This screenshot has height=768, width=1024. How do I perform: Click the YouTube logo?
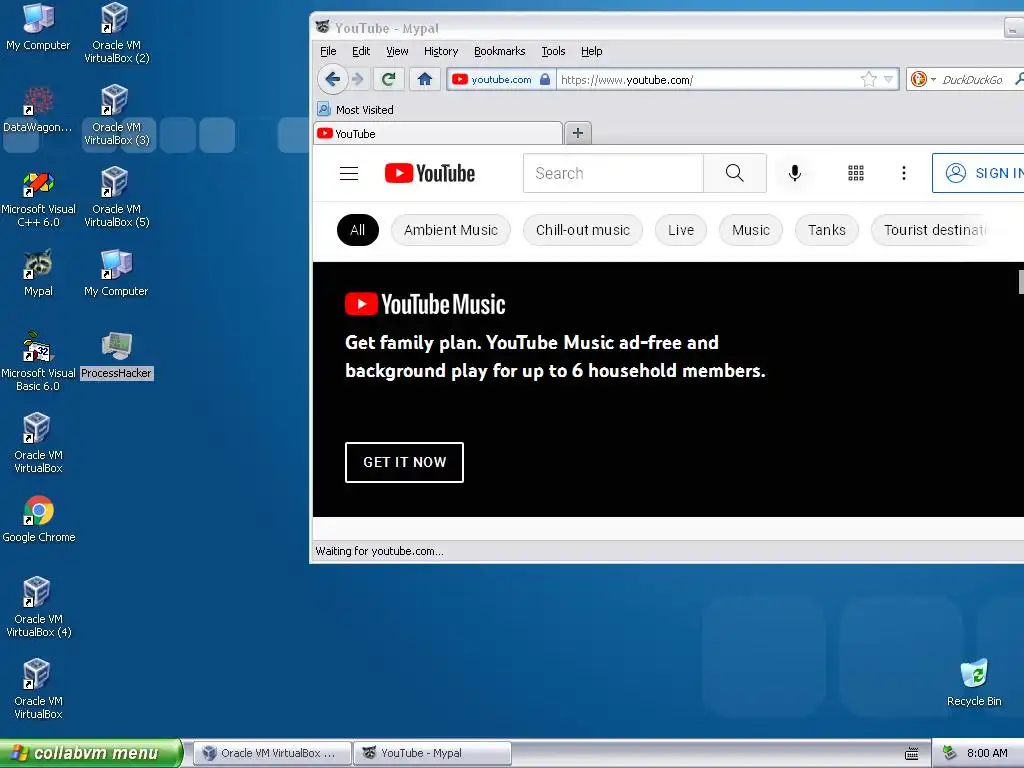[430, 173]
